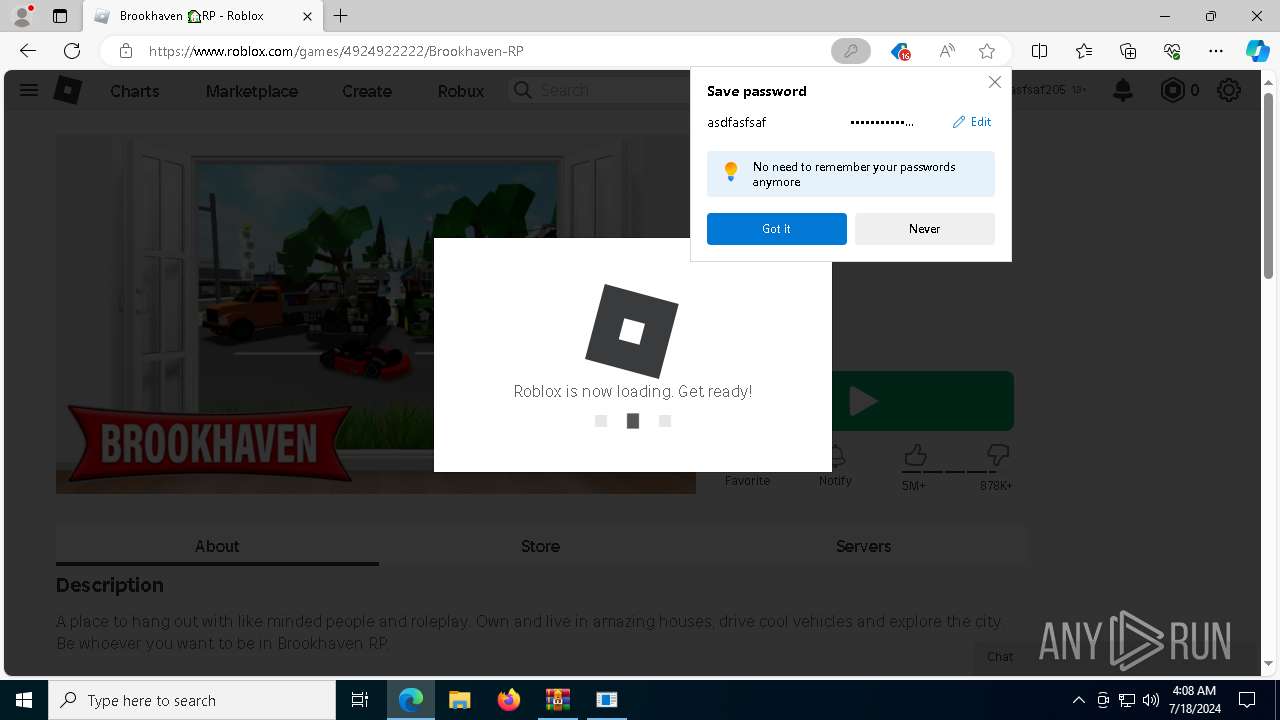Edit the saved password entry
Image resolution: width=1280 pixels, height=720 pixels.
point(972,122)
